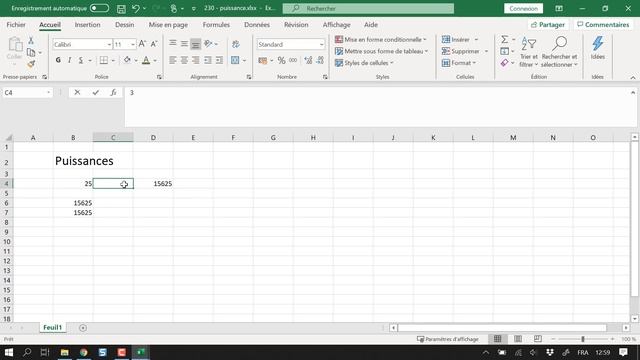Click the cancel X in formula bar
640x360 pixels.
(77, 93)
